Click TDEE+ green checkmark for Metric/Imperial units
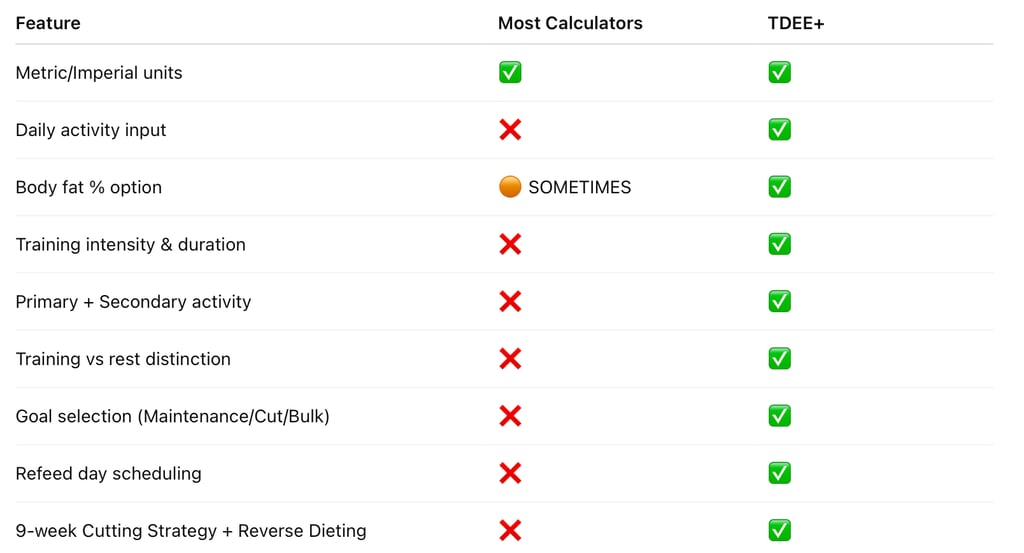Image resolution: width=1024 pixels, height=553 pixels. (780, 72)
